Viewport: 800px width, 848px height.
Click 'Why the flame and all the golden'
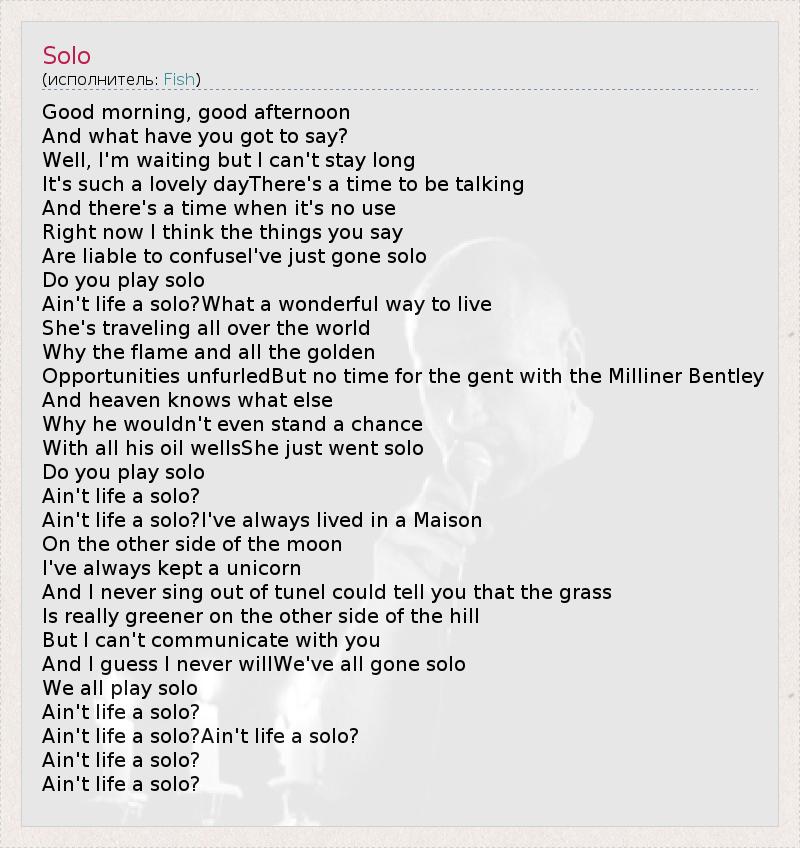pos(209,352)
